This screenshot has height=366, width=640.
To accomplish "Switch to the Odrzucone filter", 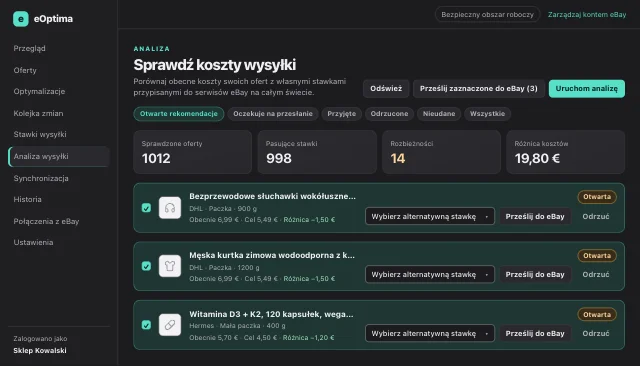I will point(389,114).
